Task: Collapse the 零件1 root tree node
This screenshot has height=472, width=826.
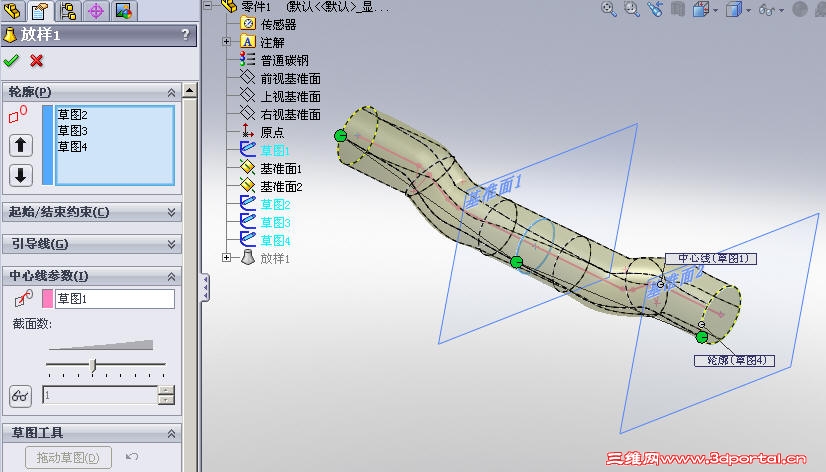Action: click(x=208, y=6)
